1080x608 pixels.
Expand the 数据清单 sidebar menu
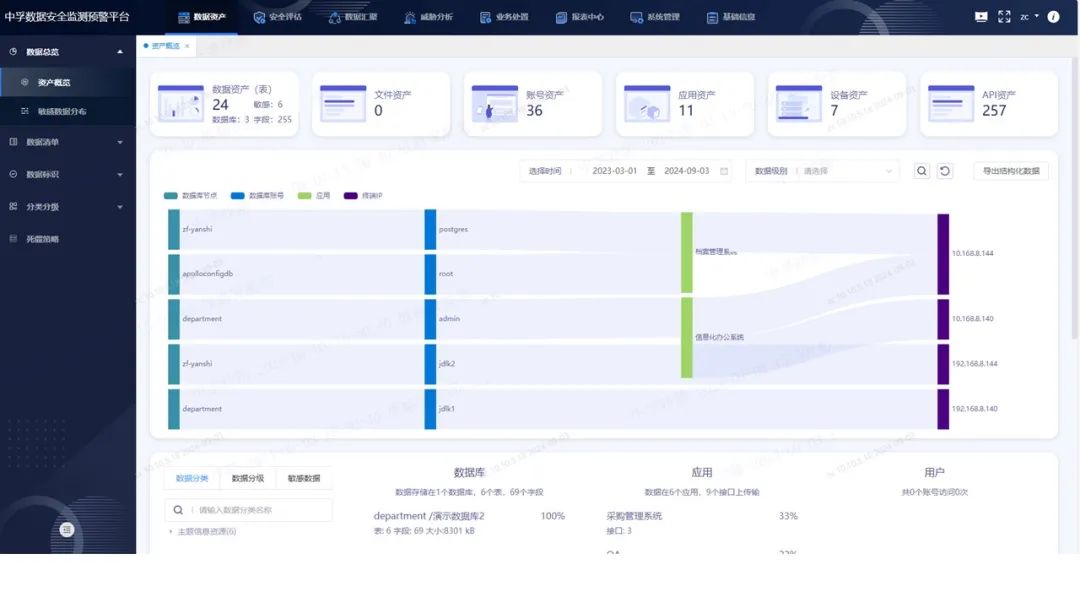coord(67,142)
